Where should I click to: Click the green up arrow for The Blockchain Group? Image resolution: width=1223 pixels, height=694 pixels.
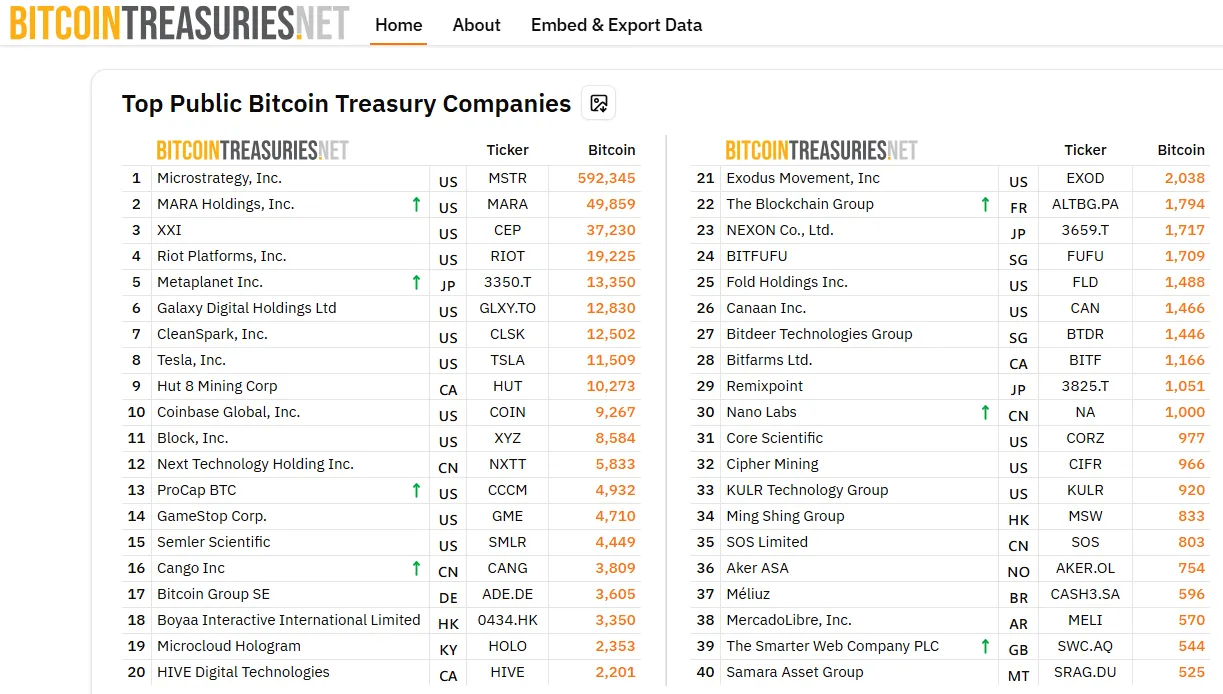point(985,204)
